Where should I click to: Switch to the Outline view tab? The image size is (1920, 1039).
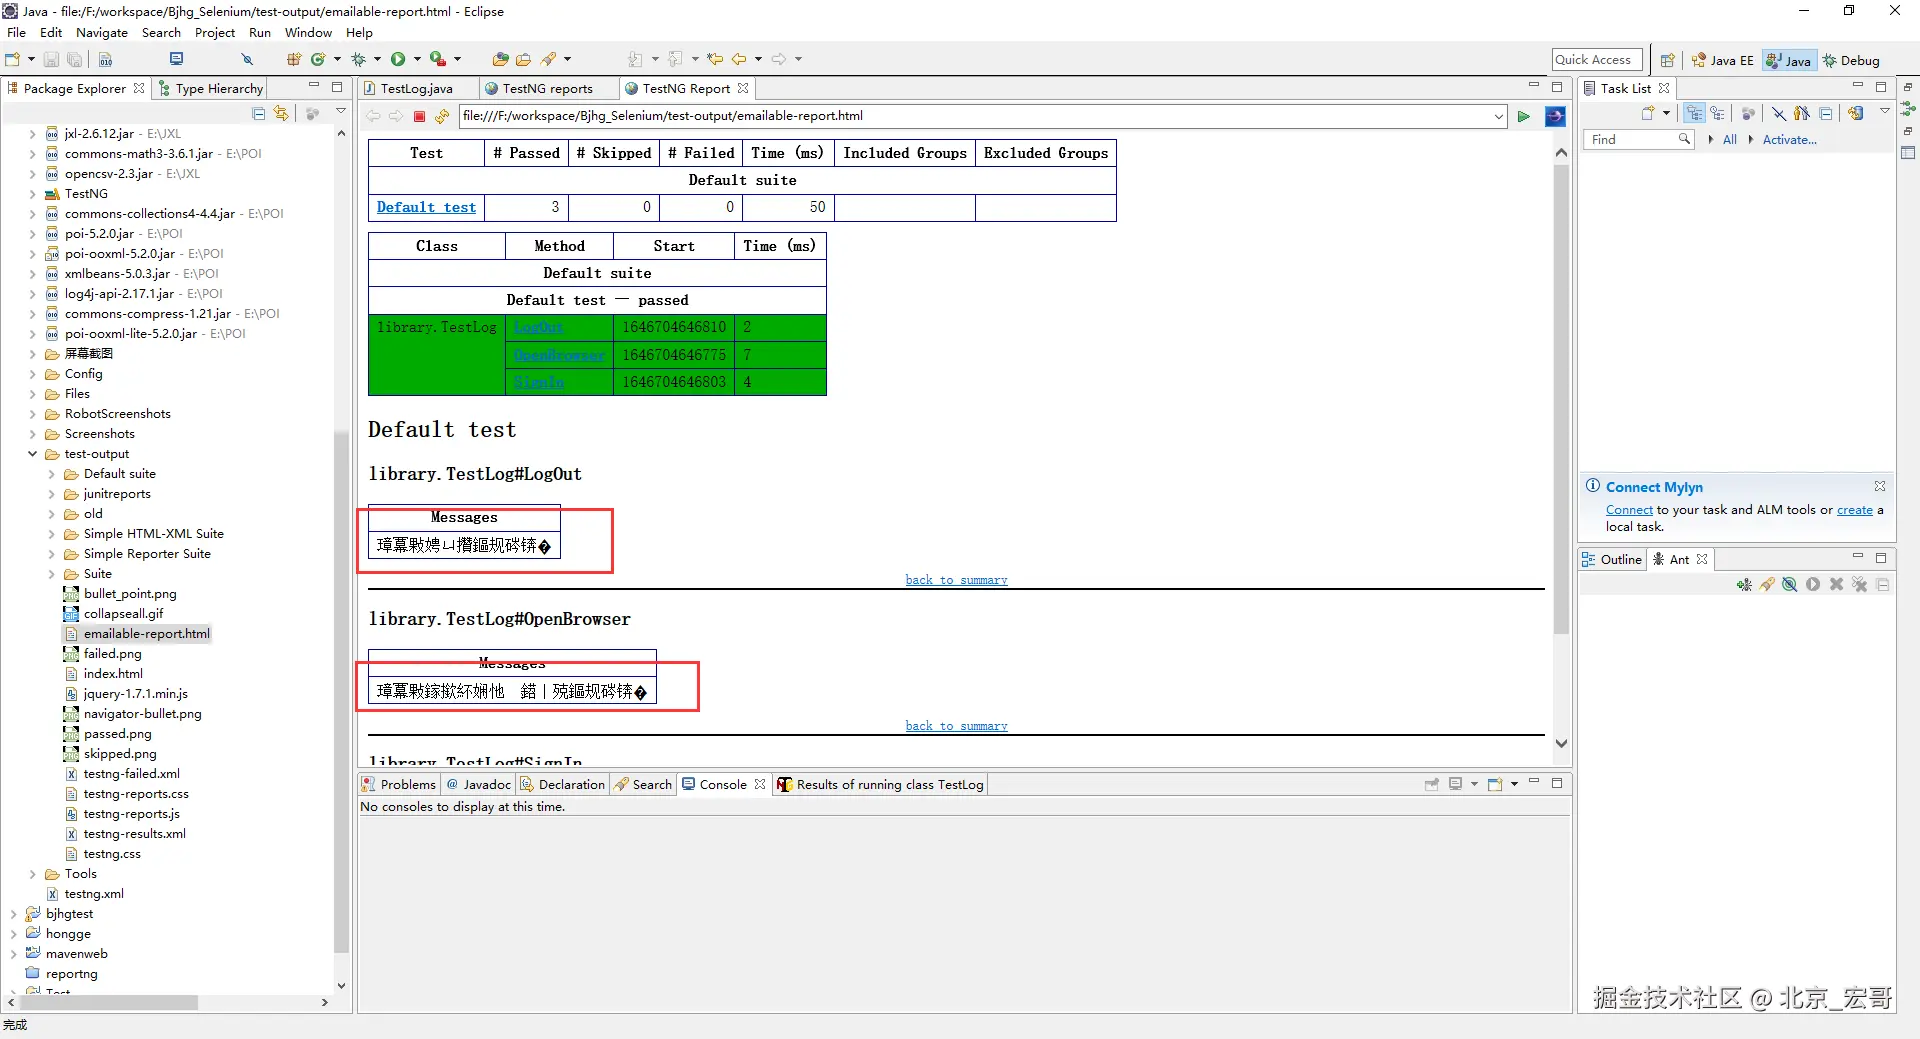coord(1612,560)
